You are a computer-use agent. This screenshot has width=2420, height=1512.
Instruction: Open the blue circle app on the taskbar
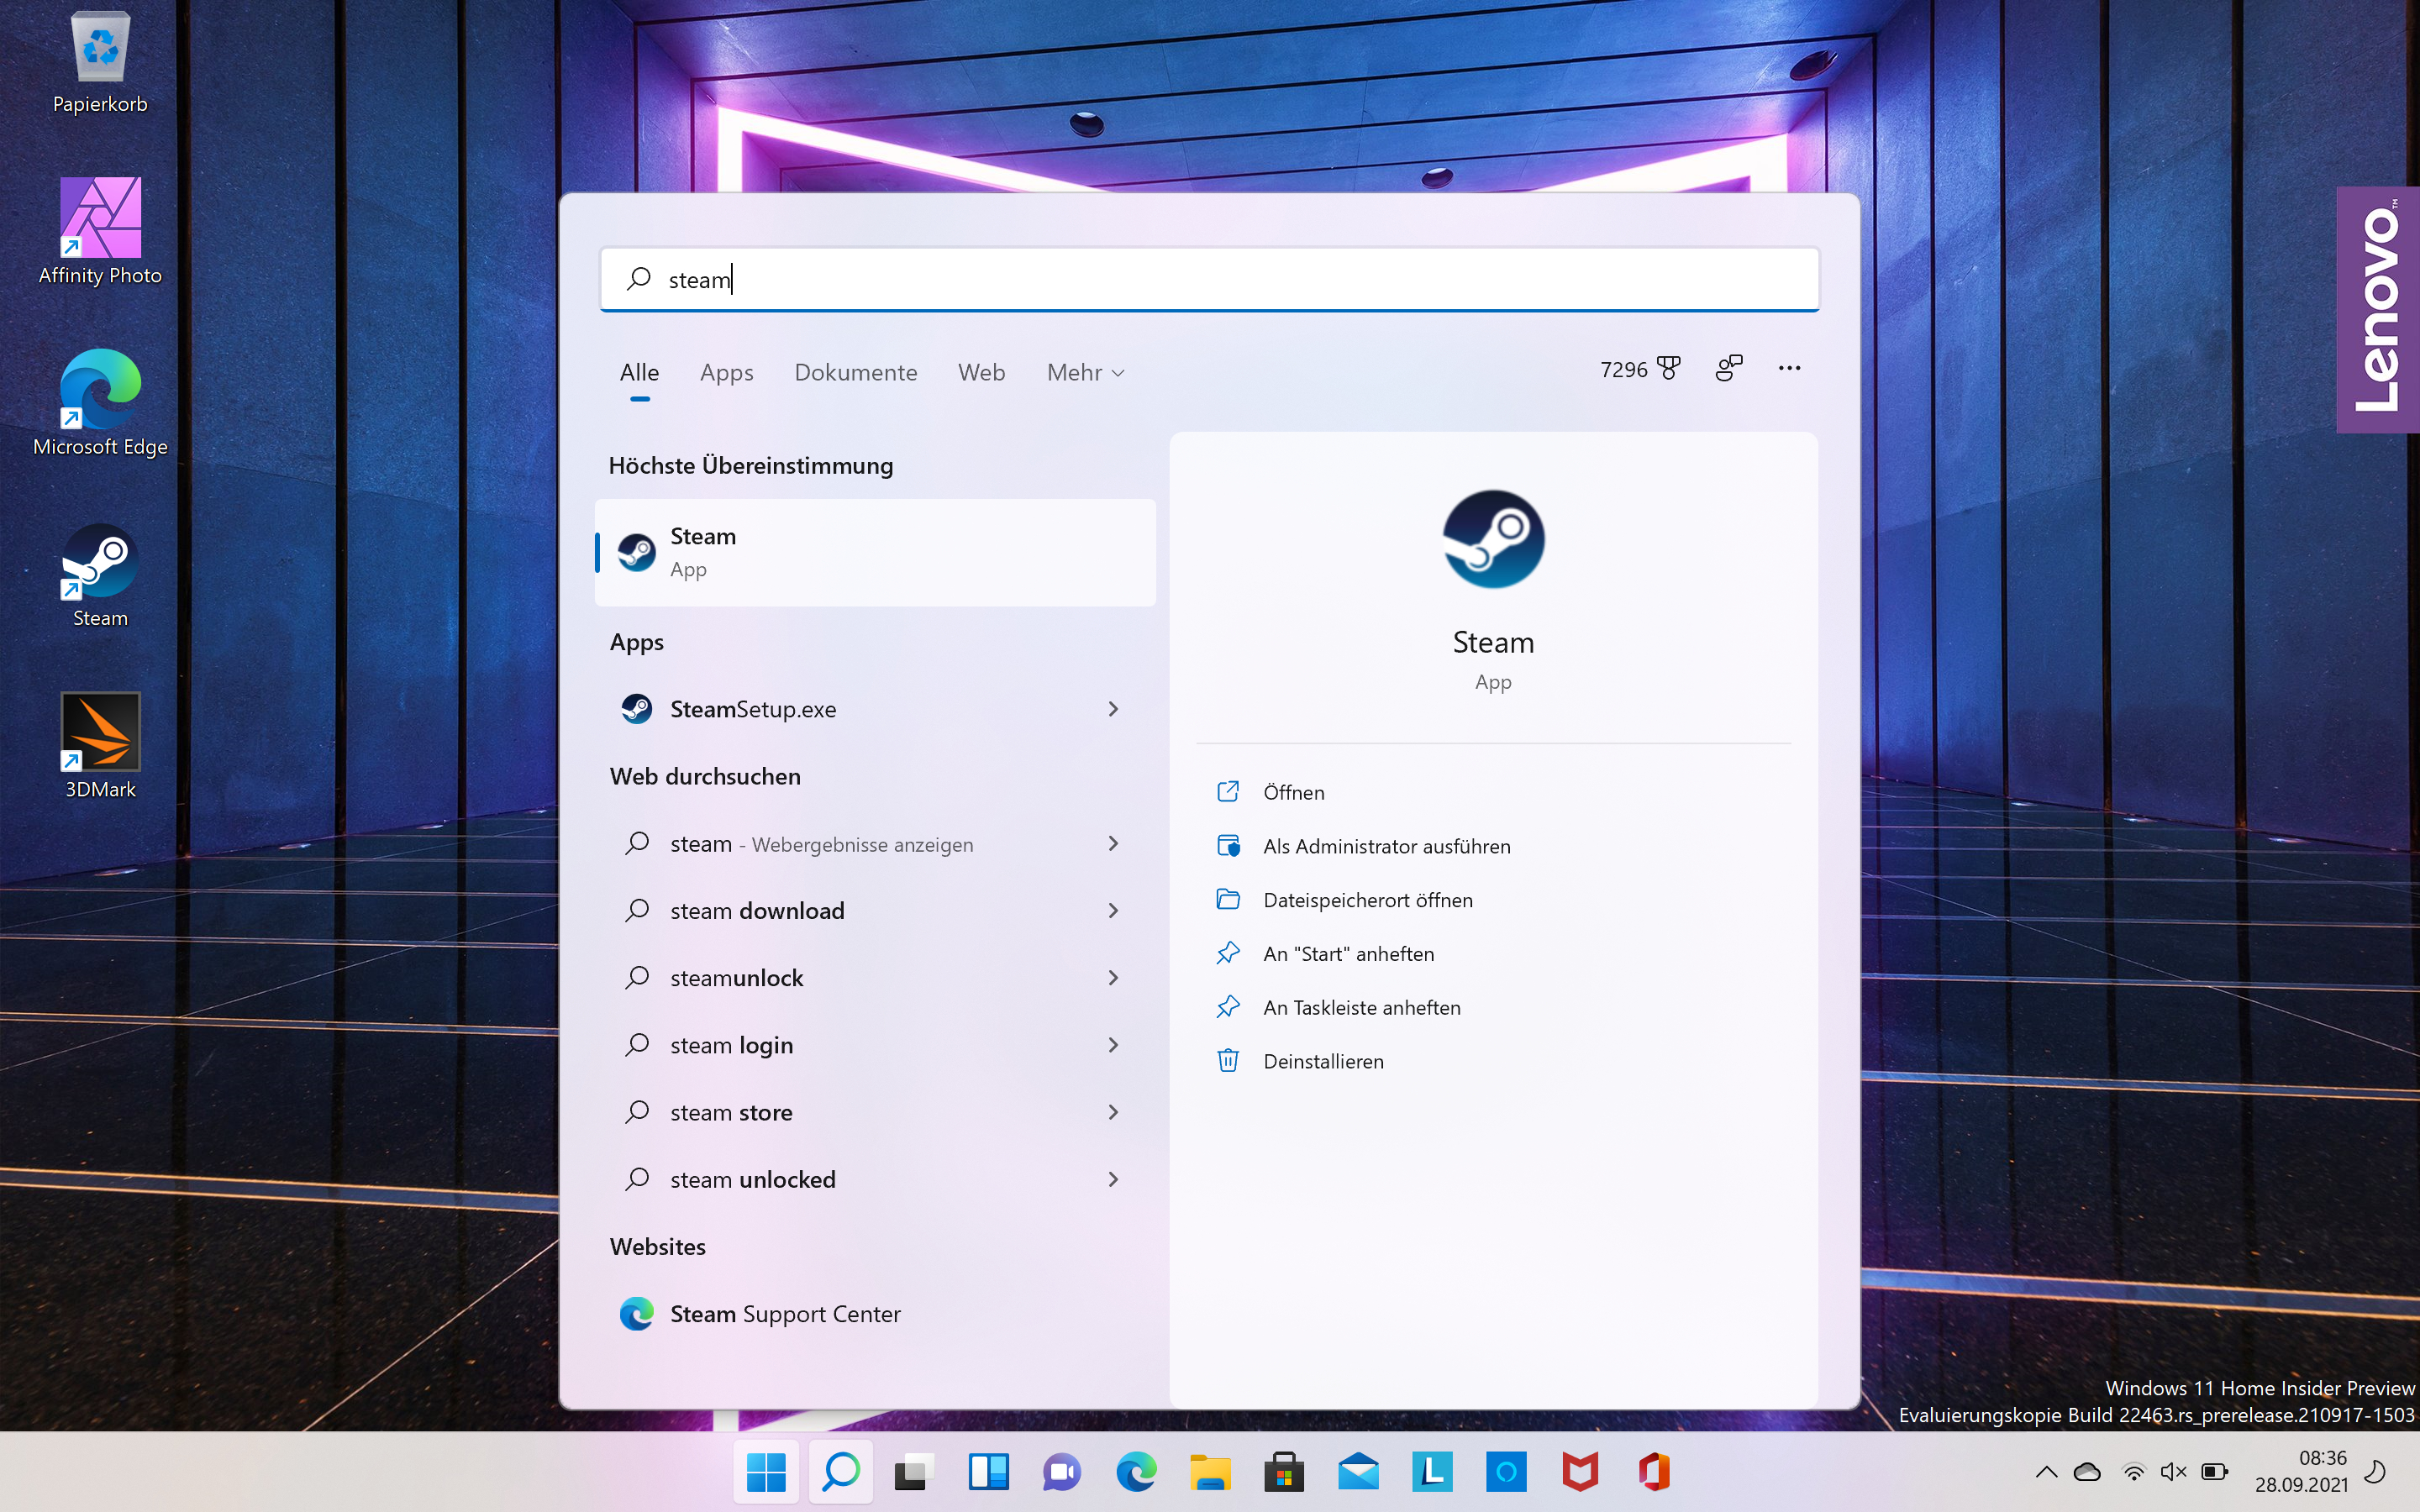click(1506, 1472)
